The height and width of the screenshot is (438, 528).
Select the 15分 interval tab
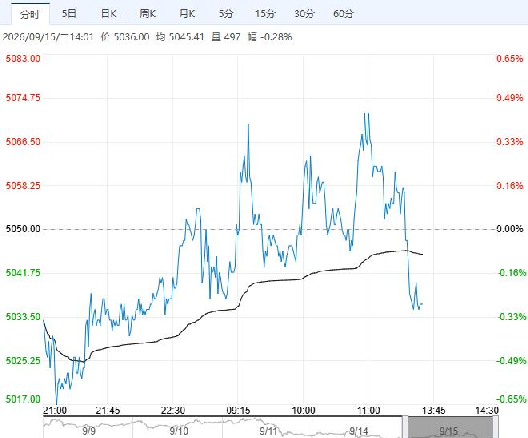point(265,14)
